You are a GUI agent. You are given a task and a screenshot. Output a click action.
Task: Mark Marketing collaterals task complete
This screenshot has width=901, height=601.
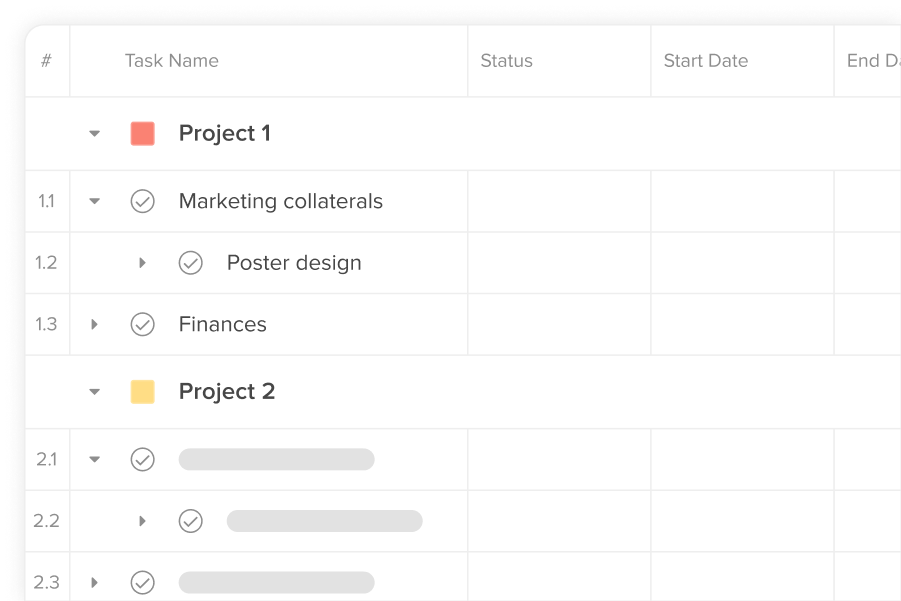143,201
